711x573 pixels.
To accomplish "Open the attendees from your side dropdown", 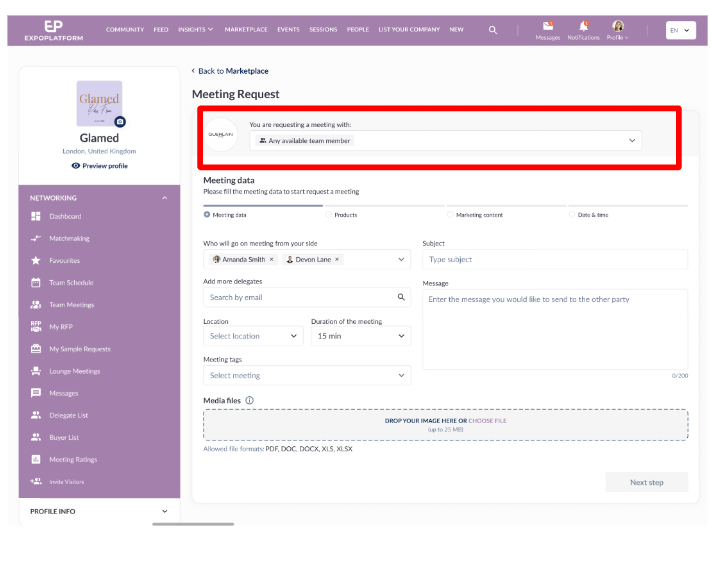I will coord(307,259).
